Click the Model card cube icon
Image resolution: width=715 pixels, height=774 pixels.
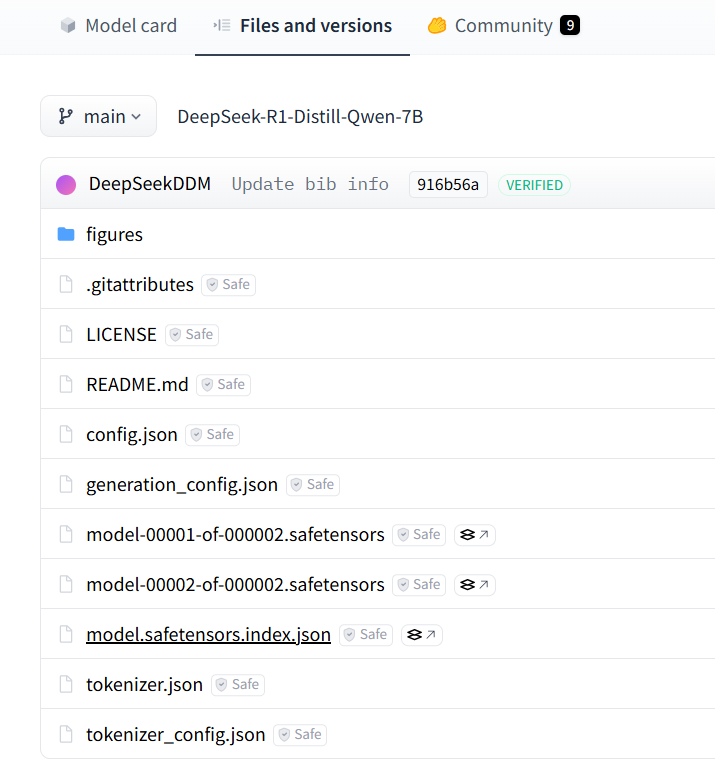pyautogui.click(x=68, y=26)
